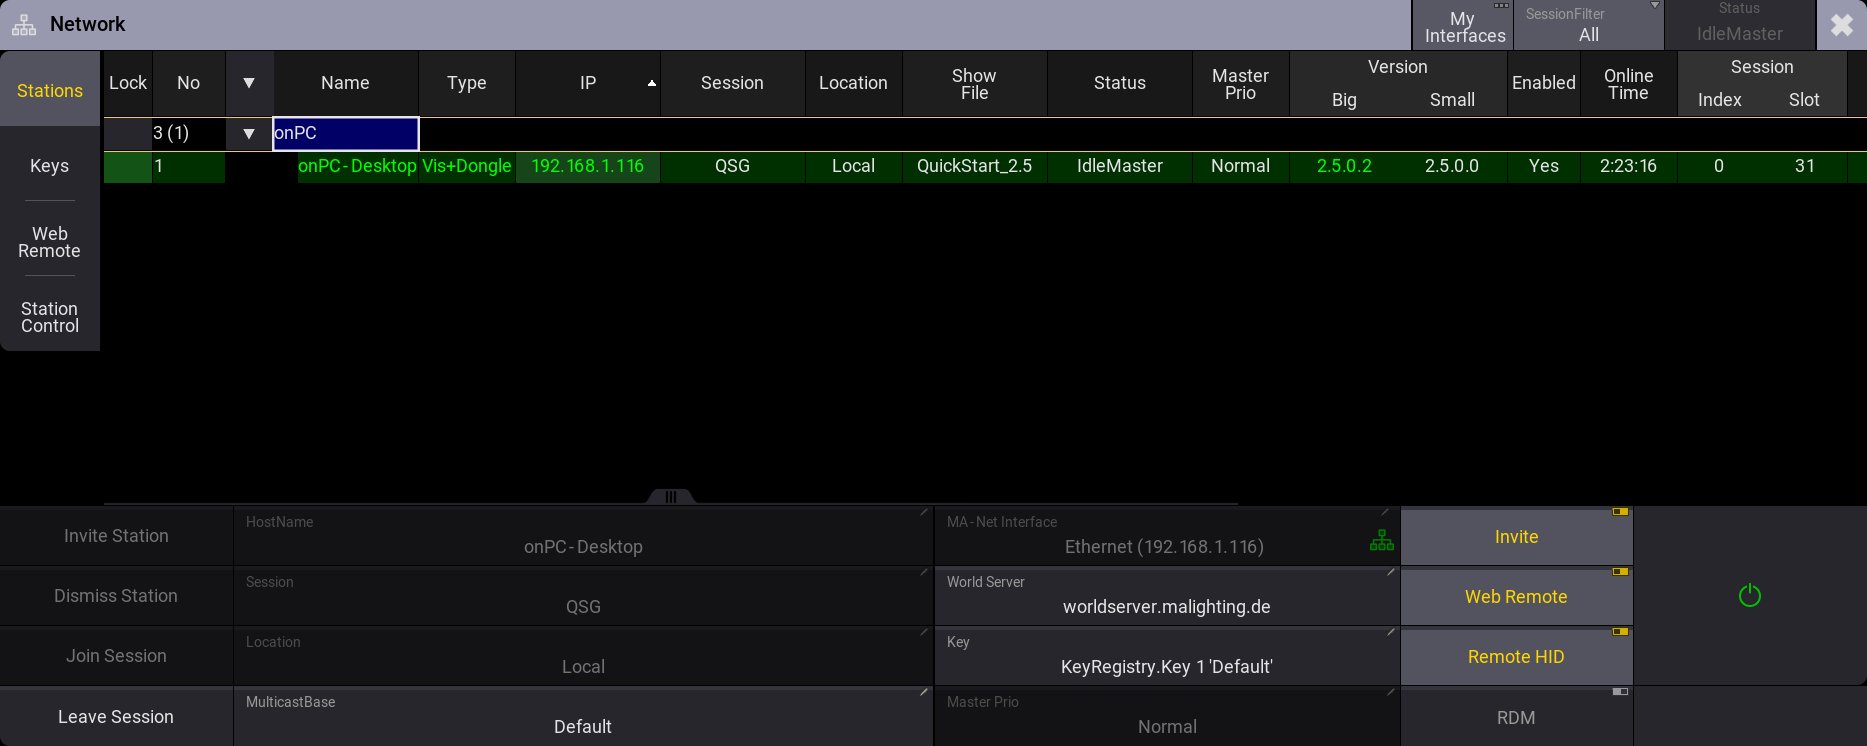Edit the World Server field
Viewport: 1867px width, 746px height.
(x=1167, y=596)
